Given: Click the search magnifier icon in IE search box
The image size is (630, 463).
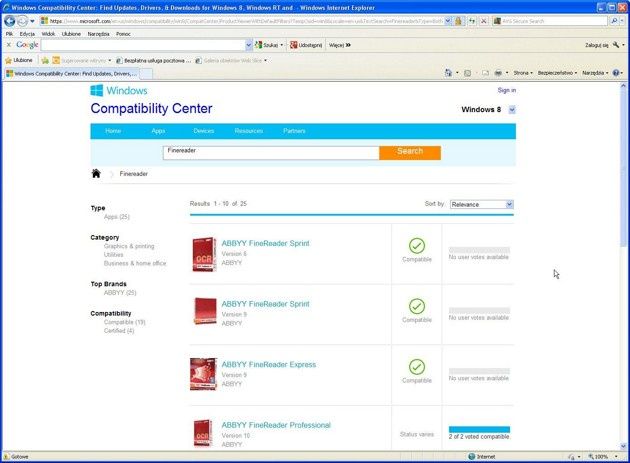Looking at the screenshot, I should pyautogui.click(x=614, y=21).
